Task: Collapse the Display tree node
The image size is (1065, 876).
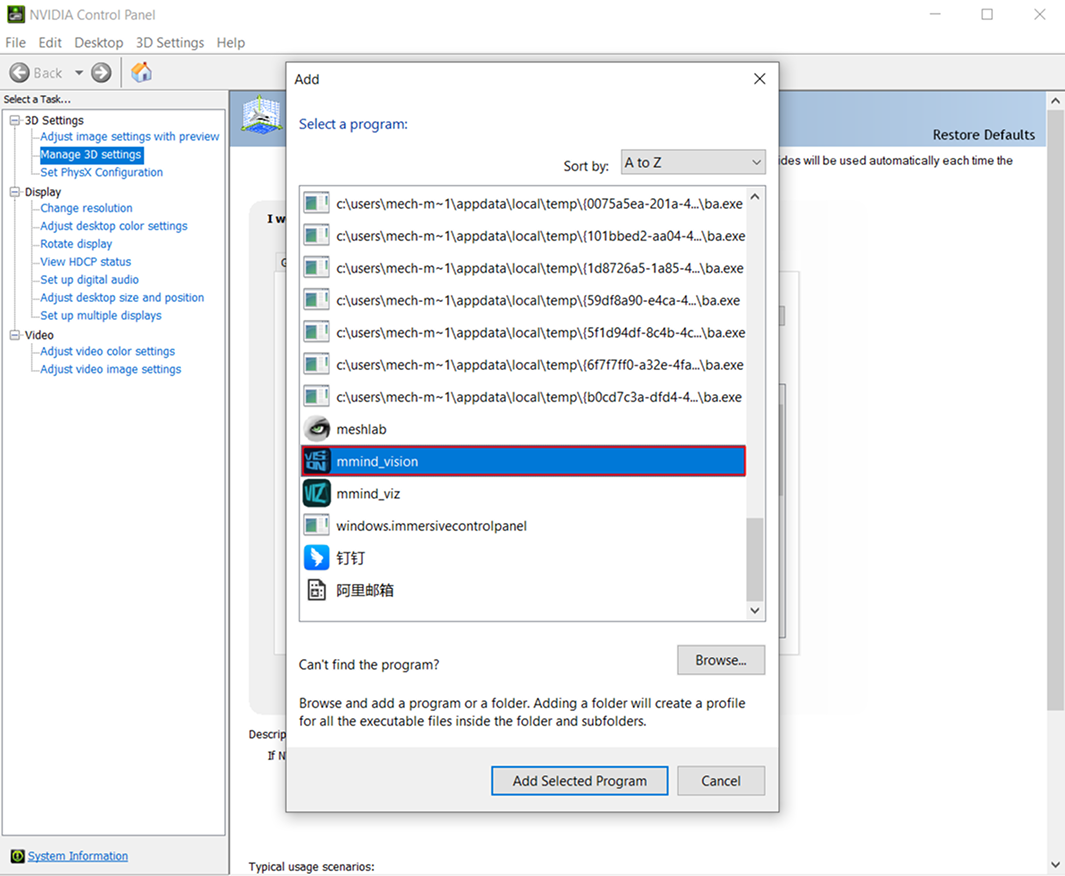Action: (x=15, y=192)
